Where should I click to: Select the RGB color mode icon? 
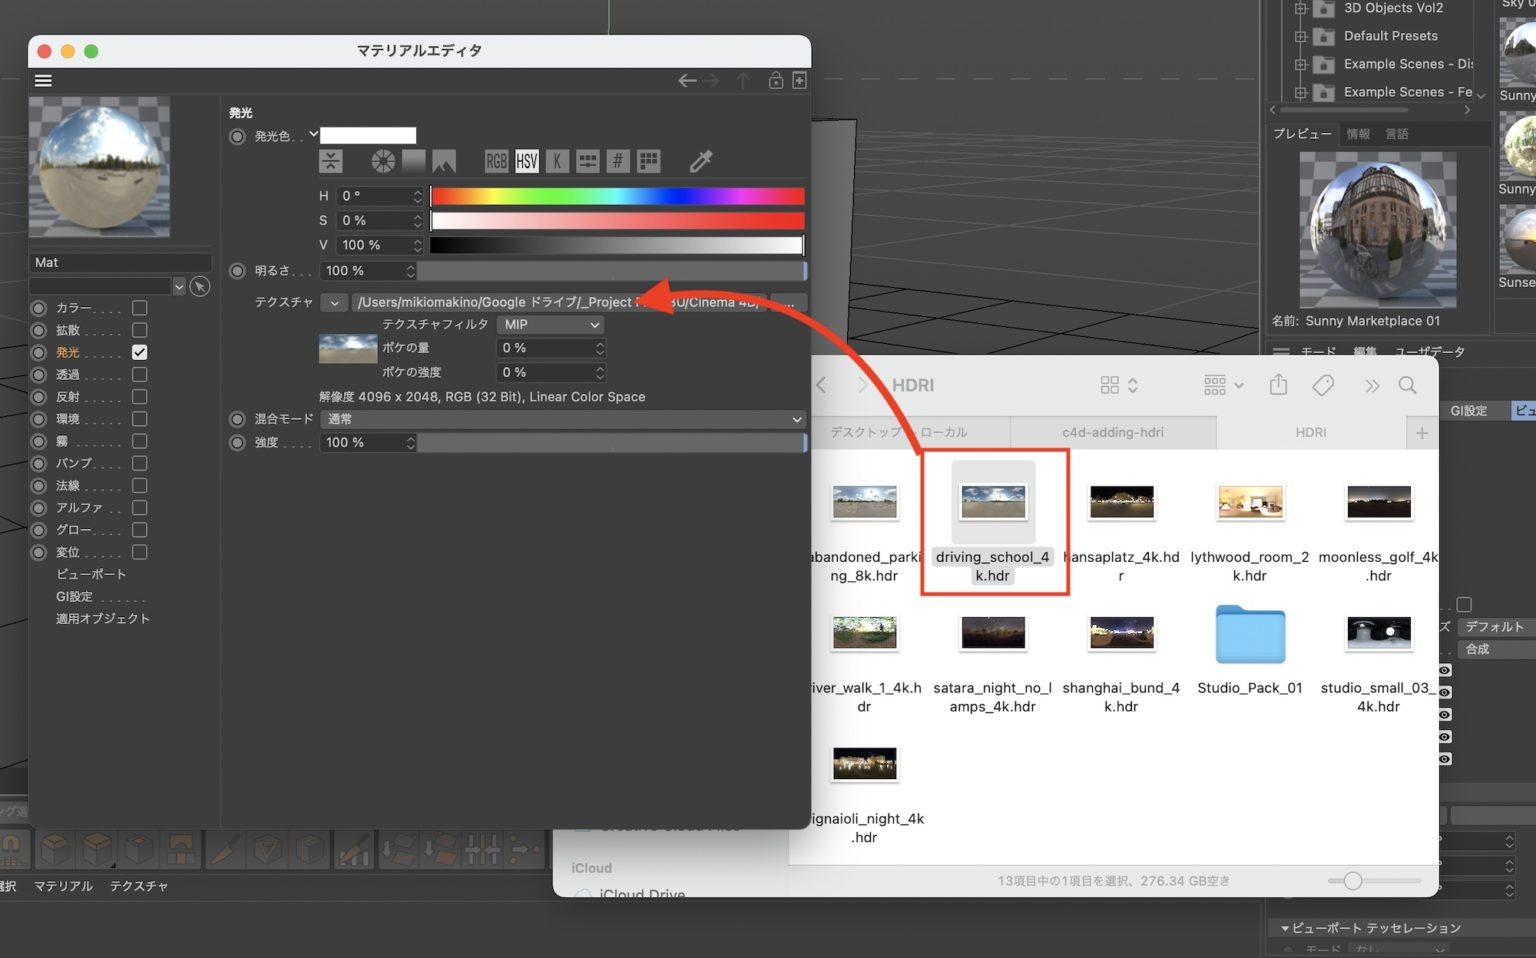pyautogui.click(x=496, y=161)
